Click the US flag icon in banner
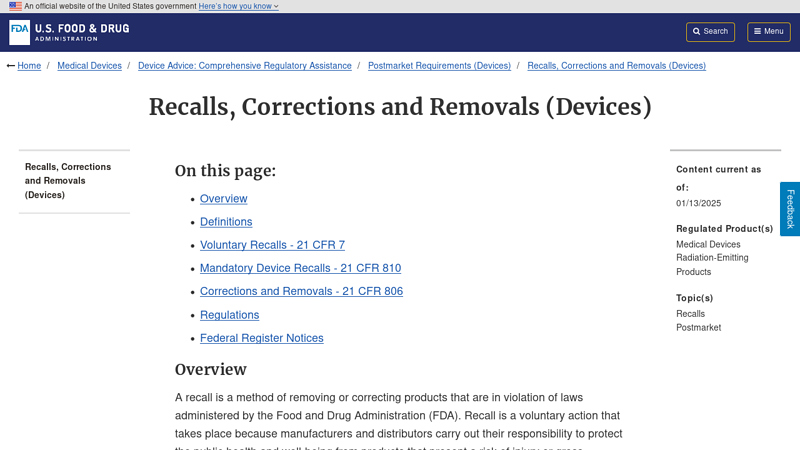800x450 pixels. click(x=15, y=6)
